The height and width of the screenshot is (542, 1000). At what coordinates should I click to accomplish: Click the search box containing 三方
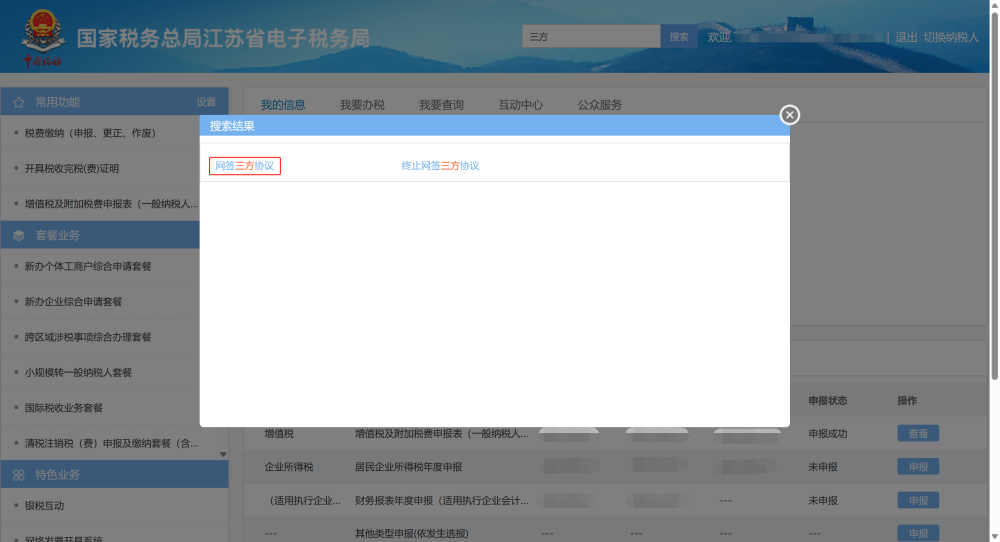[x=591, y=37]
